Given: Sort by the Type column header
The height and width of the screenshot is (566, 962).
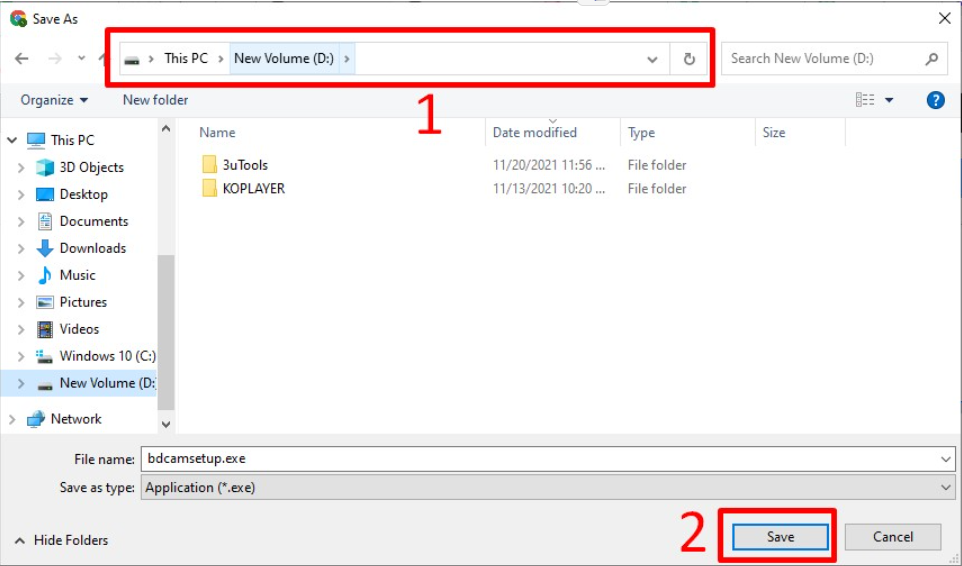Looking at the screenshot, I should (x=641, y=132).
